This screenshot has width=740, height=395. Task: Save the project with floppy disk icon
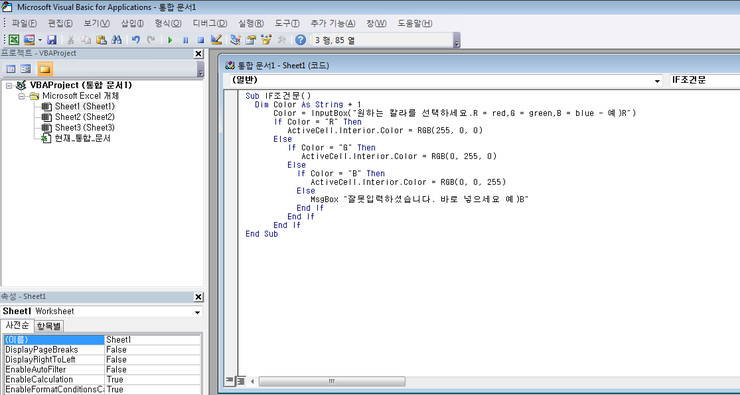[52, 40]
